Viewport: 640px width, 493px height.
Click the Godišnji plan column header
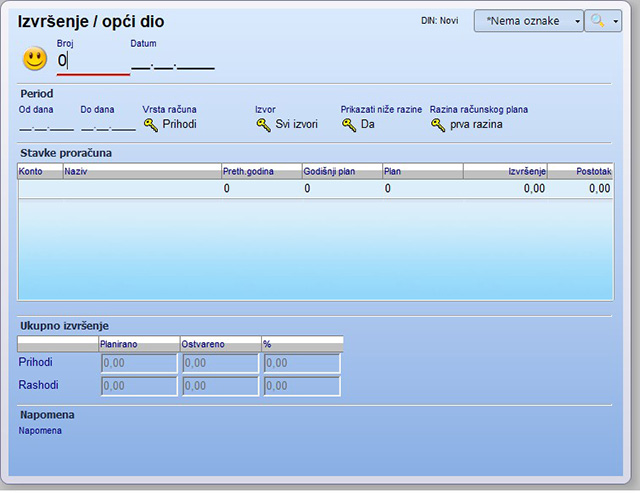click(x=342, y=171)
